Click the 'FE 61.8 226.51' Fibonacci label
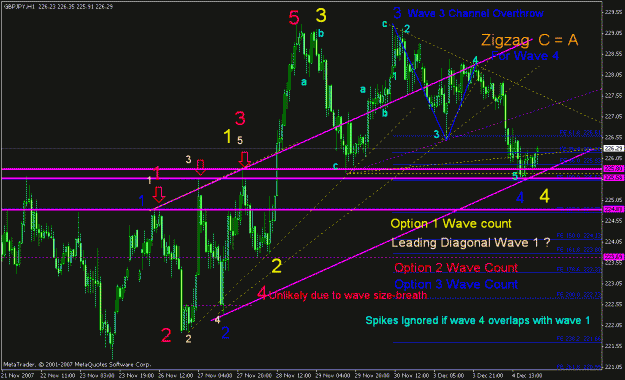 tap(580, 132)
